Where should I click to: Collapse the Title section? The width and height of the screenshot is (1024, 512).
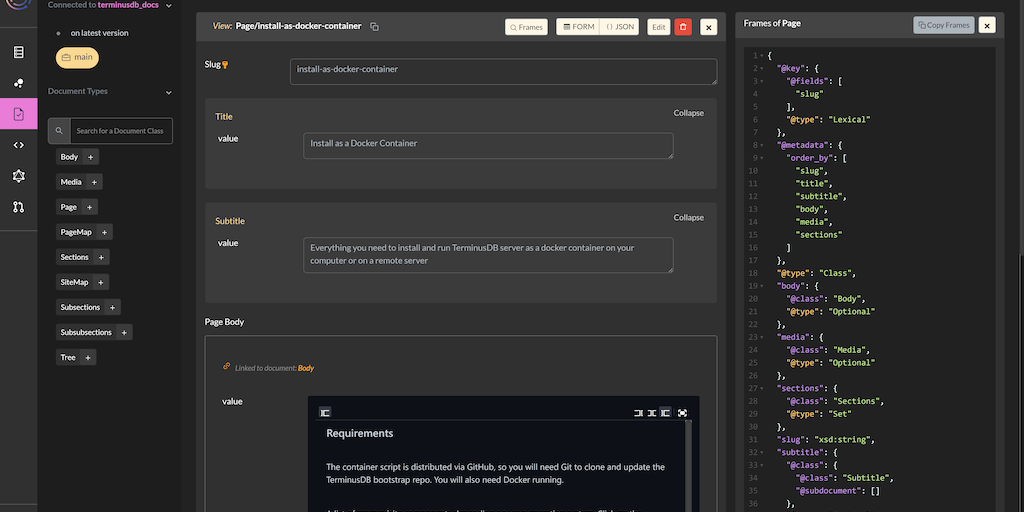click(688, 113)
